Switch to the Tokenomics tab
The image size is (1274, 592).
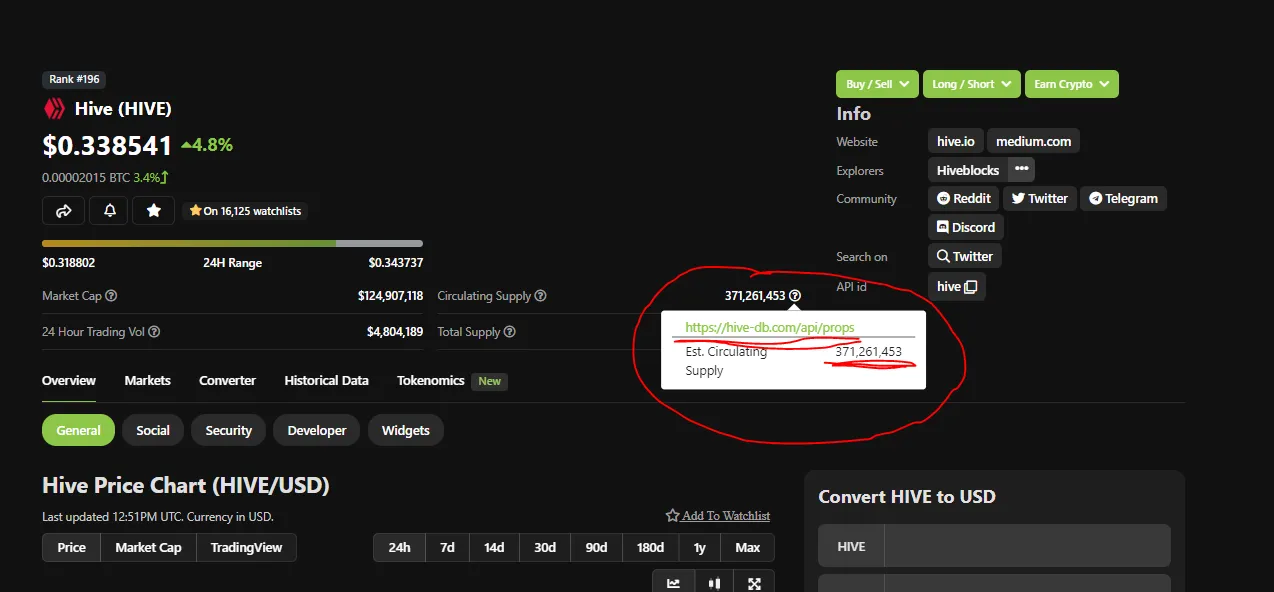pyautogui.click(x=431, y=381)
